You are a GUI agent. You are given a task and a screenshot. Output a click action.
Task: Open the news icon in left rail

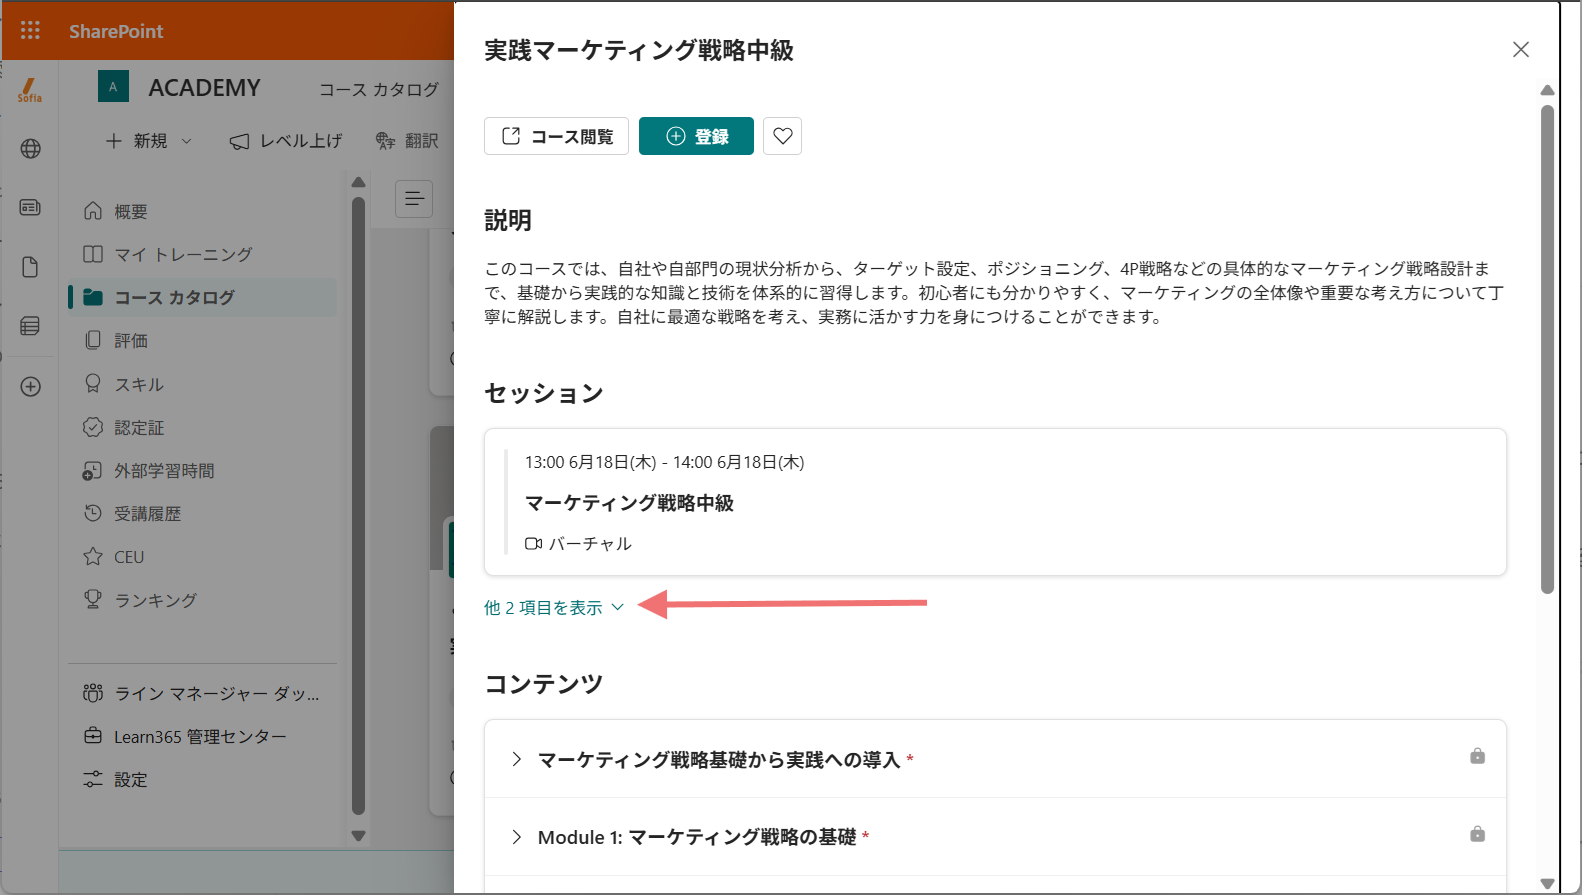point(30,207)
